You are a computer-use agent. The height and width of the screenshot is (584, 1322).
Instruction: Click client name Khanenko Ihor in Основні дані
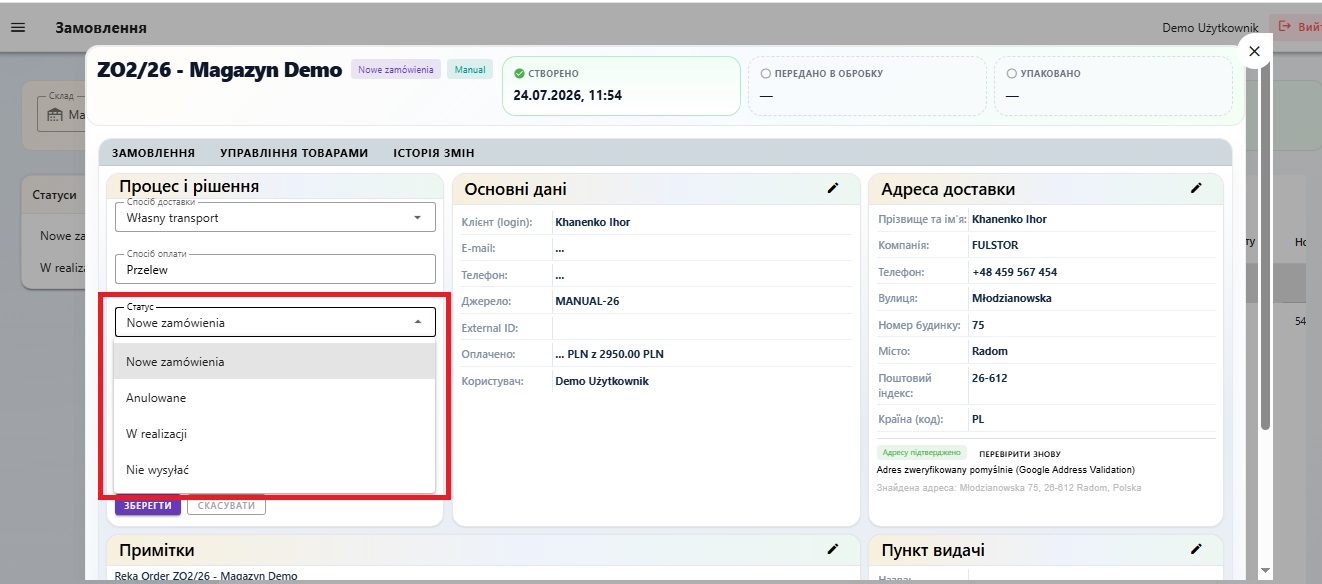point(593,222)
